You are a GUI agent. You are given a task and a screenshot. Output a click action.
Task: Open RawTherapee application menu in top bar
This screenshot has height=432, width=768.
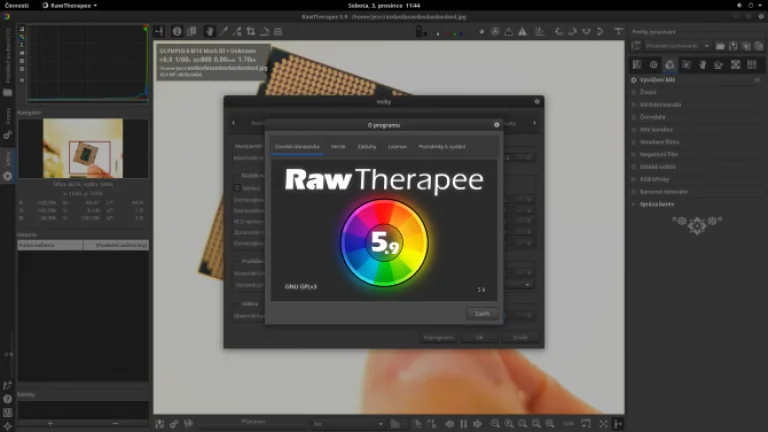click(70, 5)
